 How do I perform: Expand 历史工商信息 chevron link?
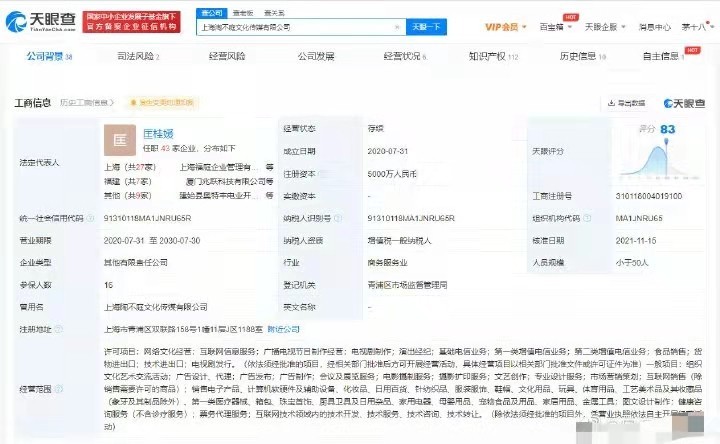87,102
